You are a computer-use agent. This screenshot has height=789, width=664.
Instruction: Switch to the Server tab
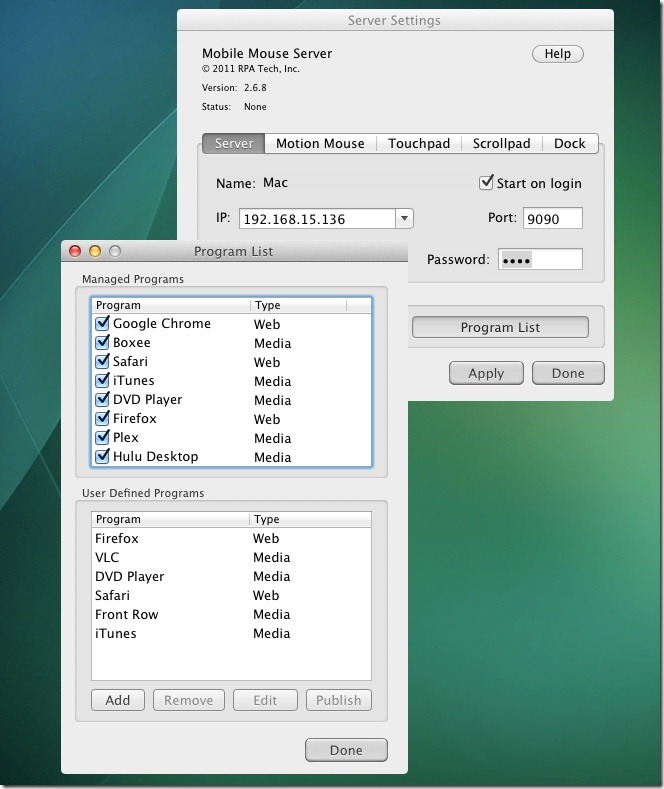pyautogui.click(x=233, y=143)
